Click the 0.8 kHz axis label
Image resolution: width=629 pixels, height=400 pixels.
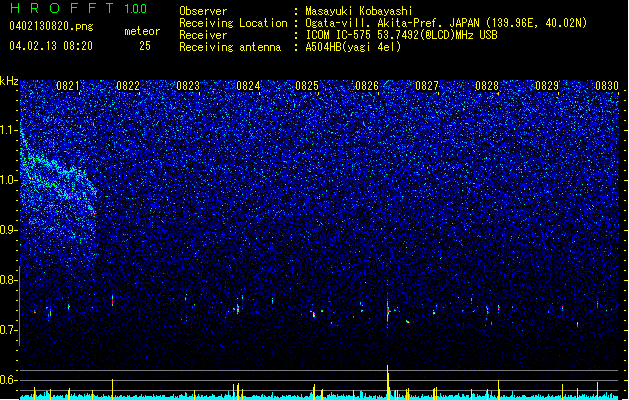(x=9, y=280)
